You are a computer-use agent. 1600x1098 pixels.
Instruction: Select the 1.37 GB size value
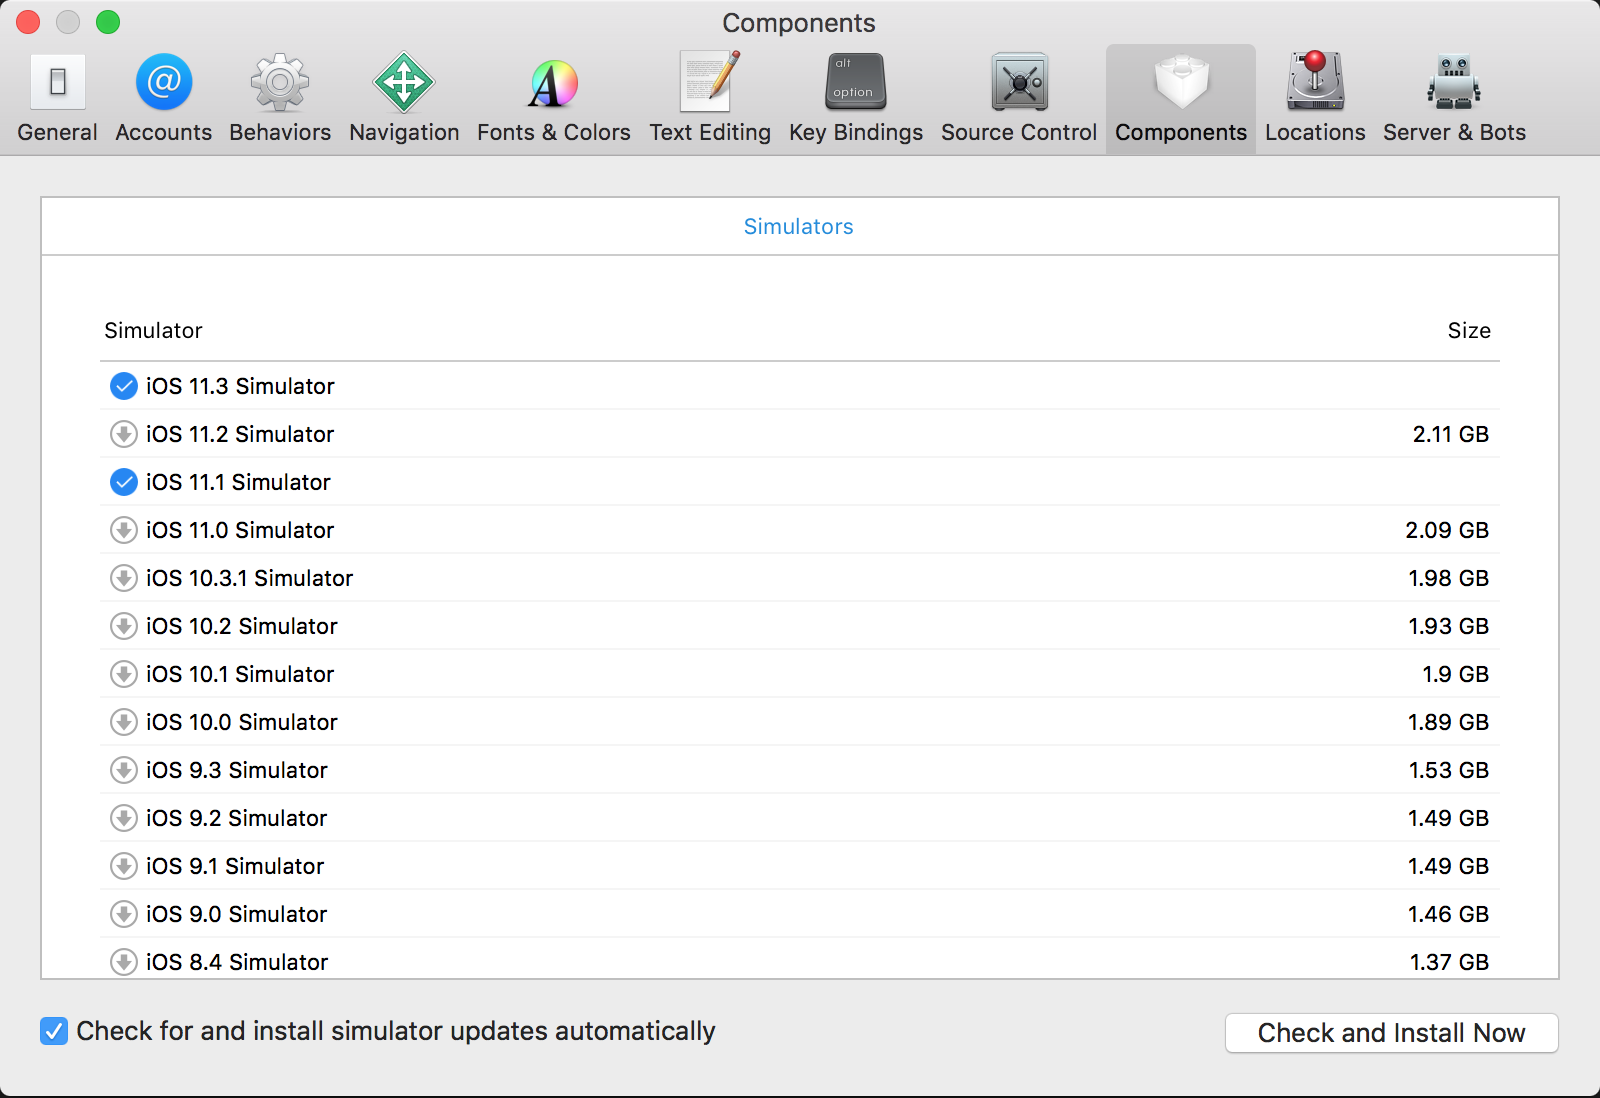[x=1449, y=962]
